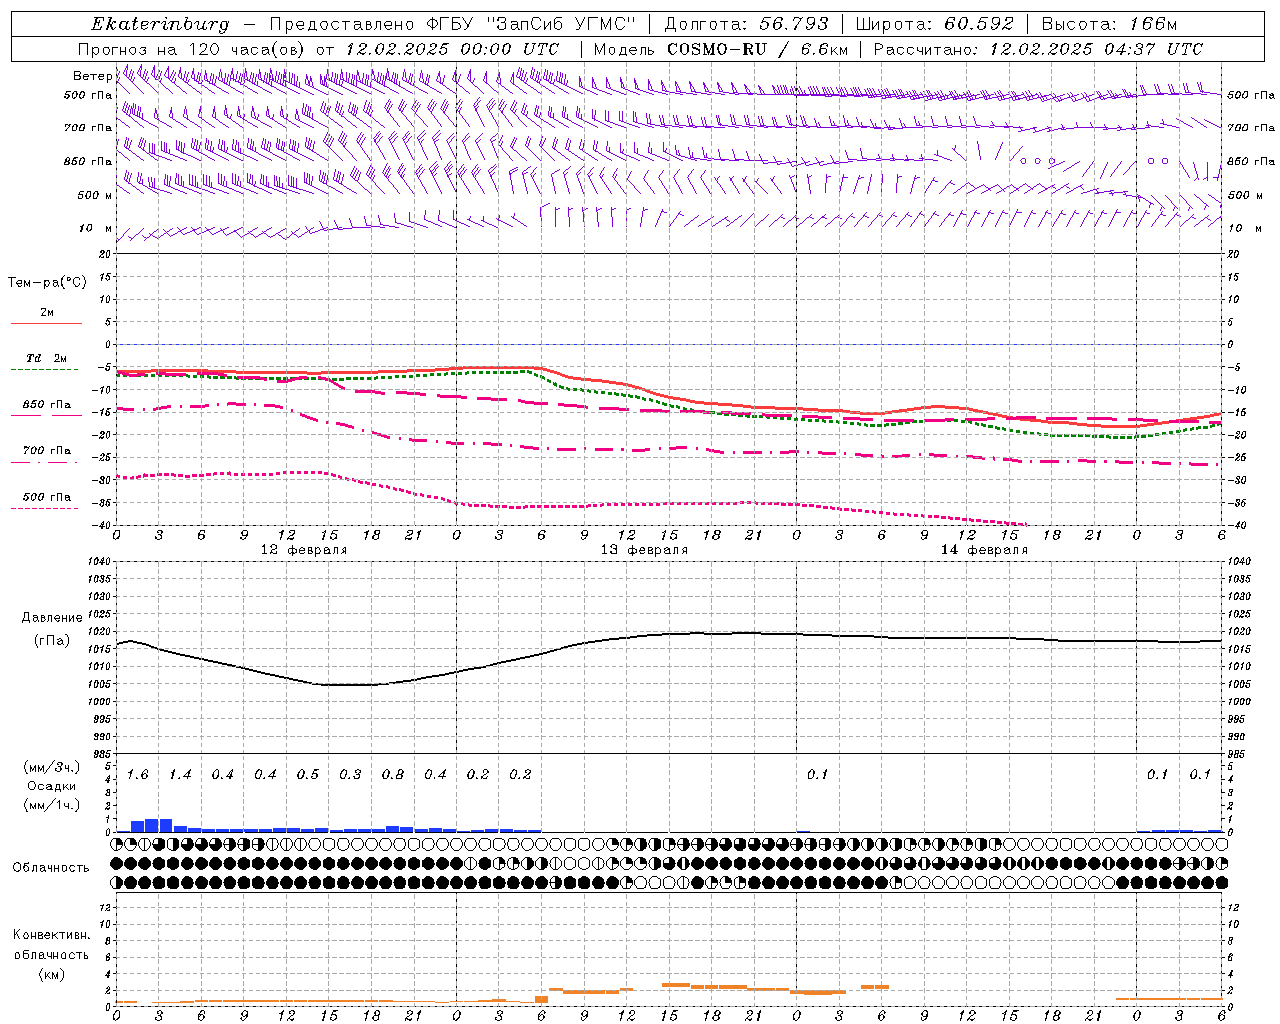Click the '13 февраля' date label

click(x=644, y=550)
